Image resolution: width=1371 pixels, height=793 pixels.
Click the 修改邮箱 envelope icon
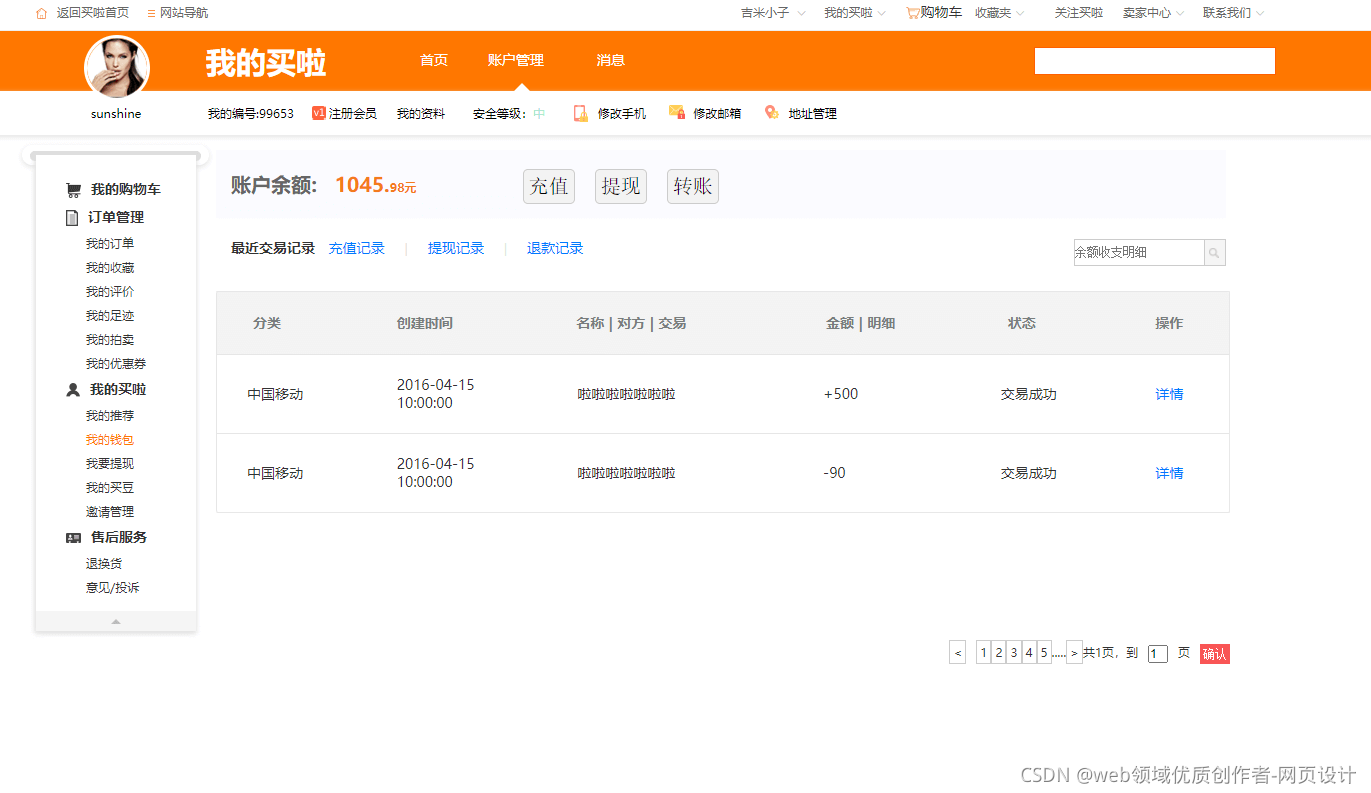click(677, 113)
